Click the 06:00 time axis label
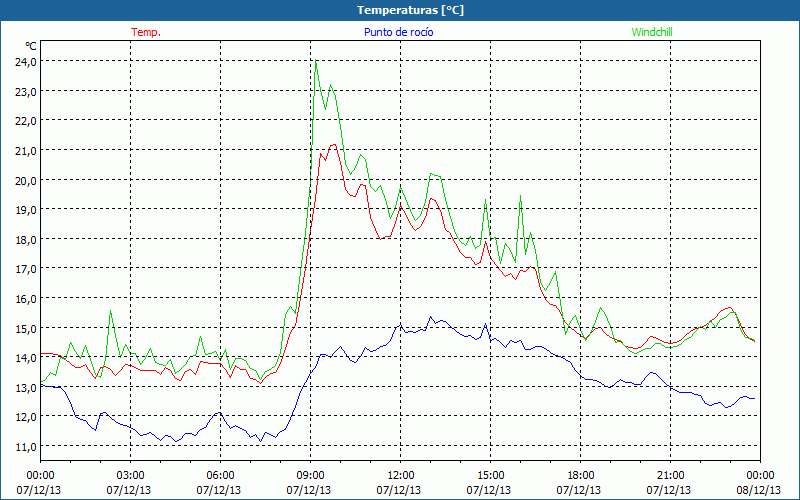 pos(220,476)
